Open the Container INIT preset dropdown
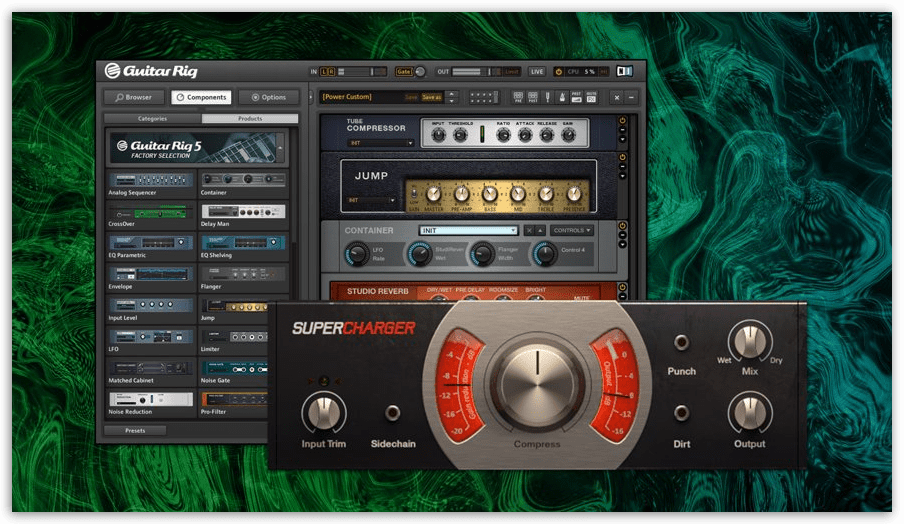Image resolution: width=904 pixels, height=524 pixels. (x=468, y=231)
